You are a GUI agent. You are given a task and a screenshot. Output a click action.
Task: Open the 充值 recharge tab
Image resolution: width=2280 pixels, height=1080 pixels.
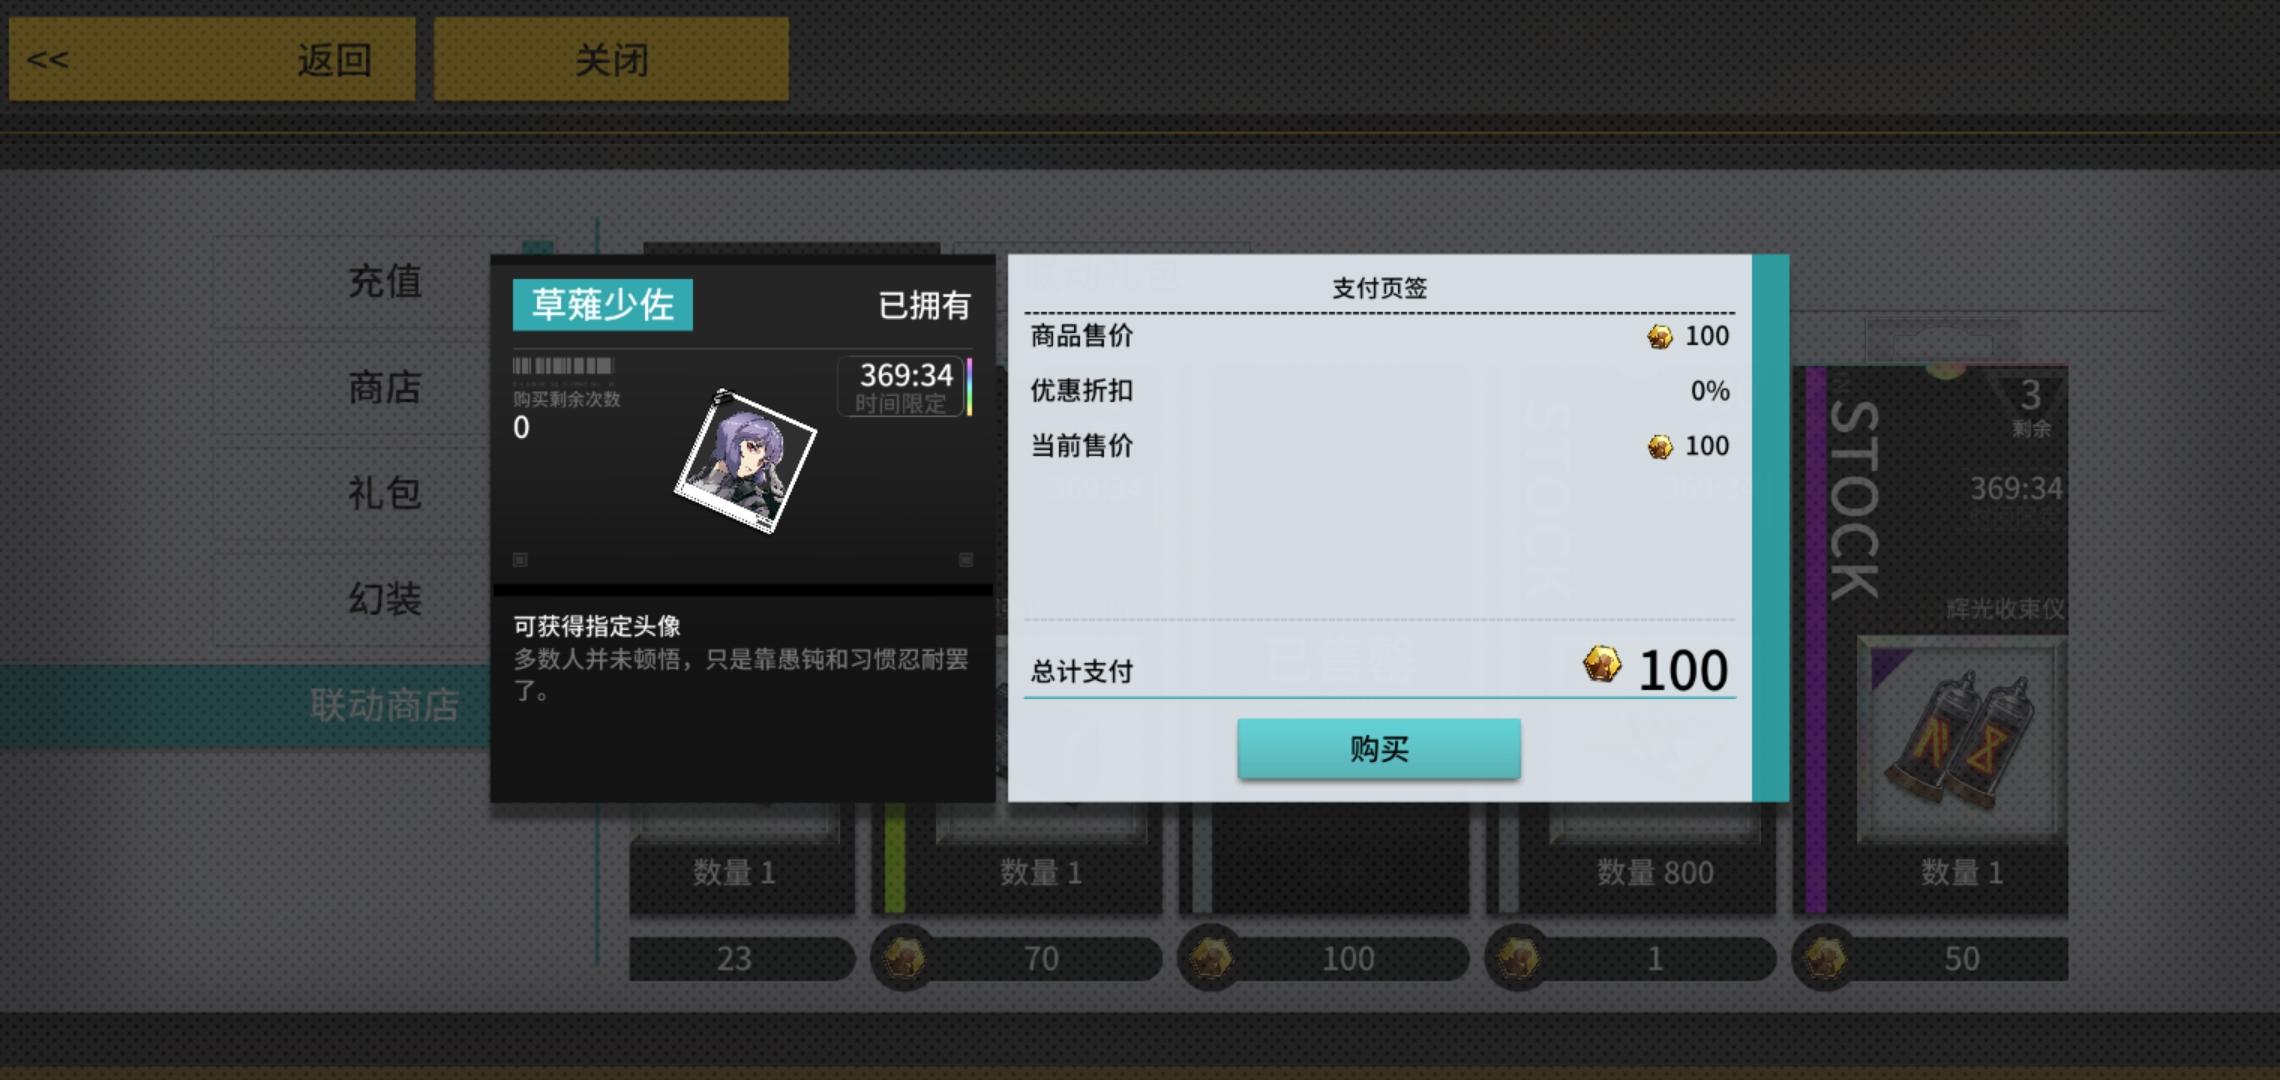(384, 281)
